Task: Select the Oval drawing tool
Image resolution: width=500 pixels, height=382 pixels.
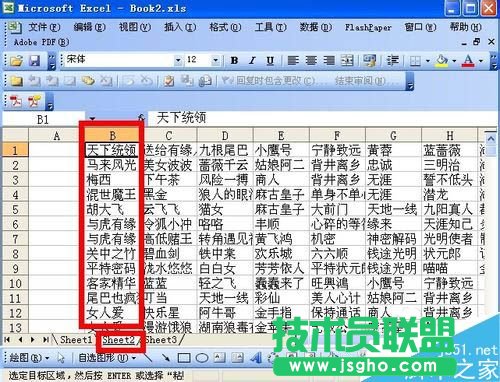Action: pyautogui.click(x=202, y=358)
